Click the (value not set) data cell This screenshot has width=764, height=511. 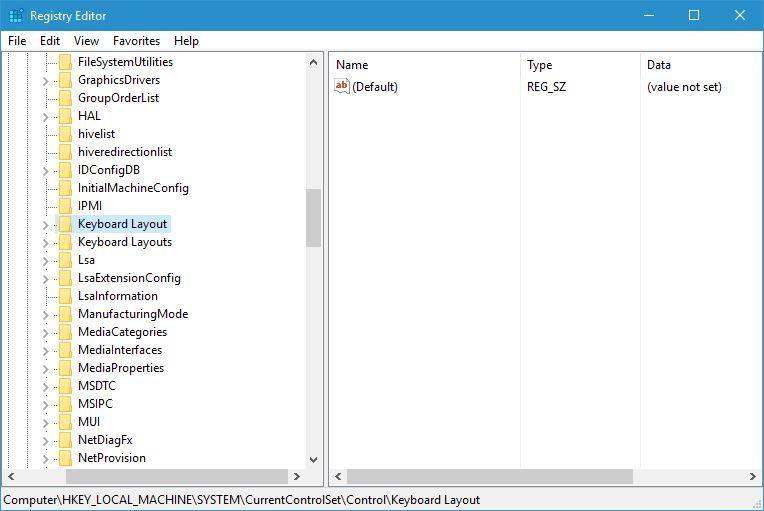pyautogui.click(x=684, y=87)
